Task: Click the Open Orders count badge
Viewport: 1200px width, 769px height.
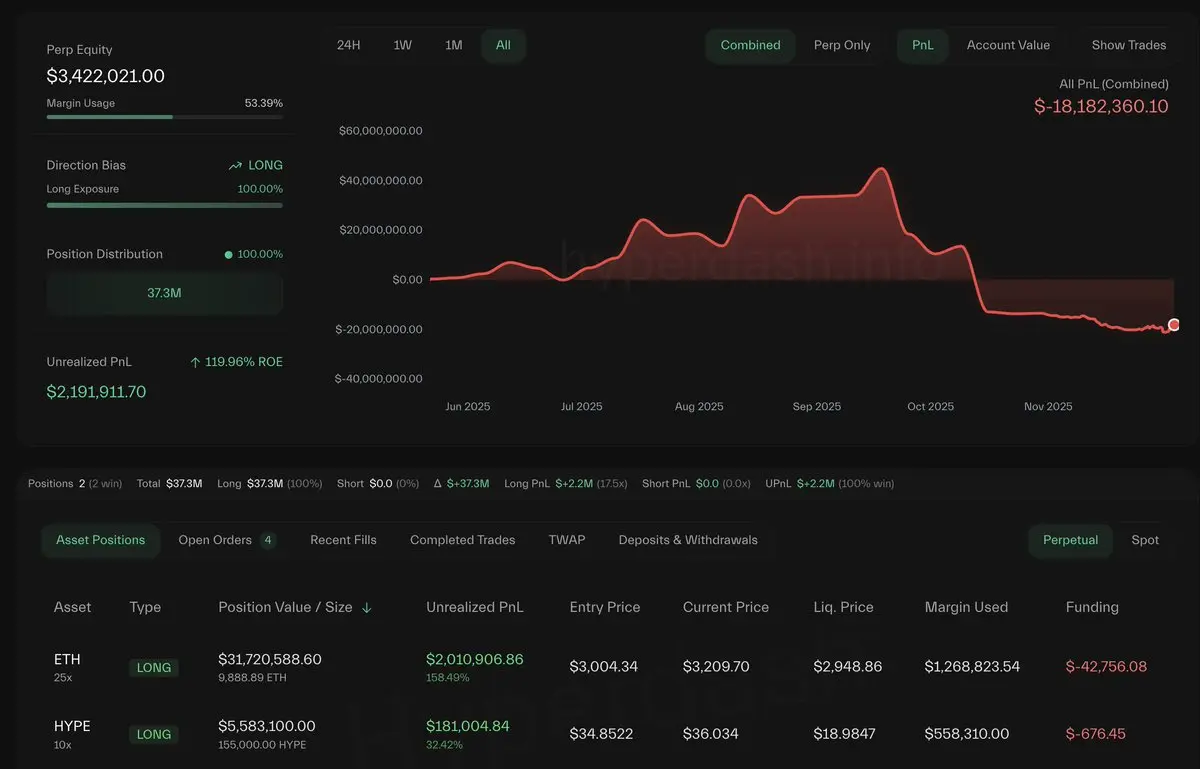Action: (268, 540)
